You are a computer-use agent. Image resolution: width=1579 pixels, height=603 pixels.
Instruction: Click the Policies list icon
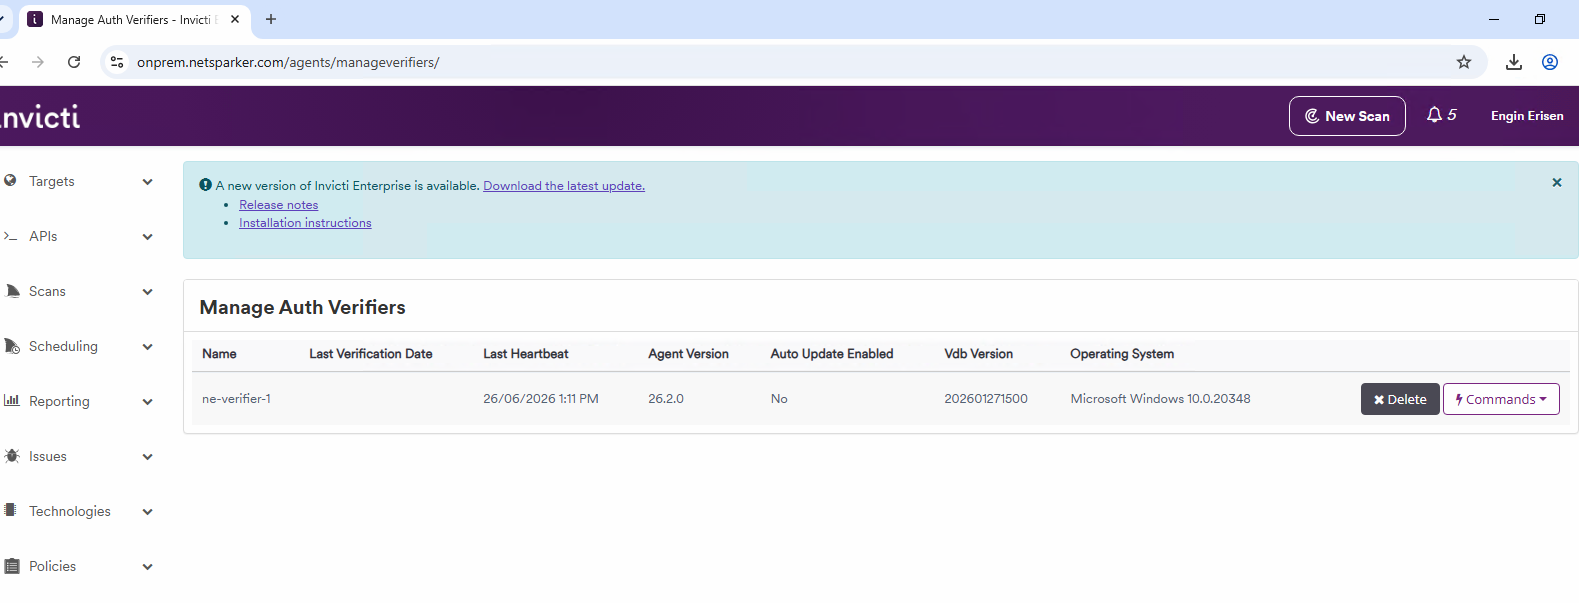tap(12, 566)
